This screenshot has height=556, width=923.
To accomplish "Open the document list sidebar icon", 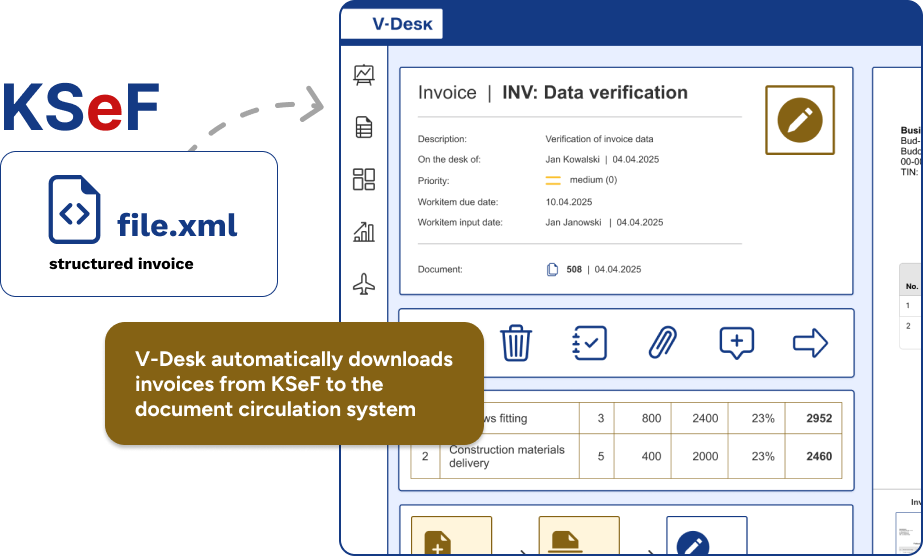I will point(364,127).
